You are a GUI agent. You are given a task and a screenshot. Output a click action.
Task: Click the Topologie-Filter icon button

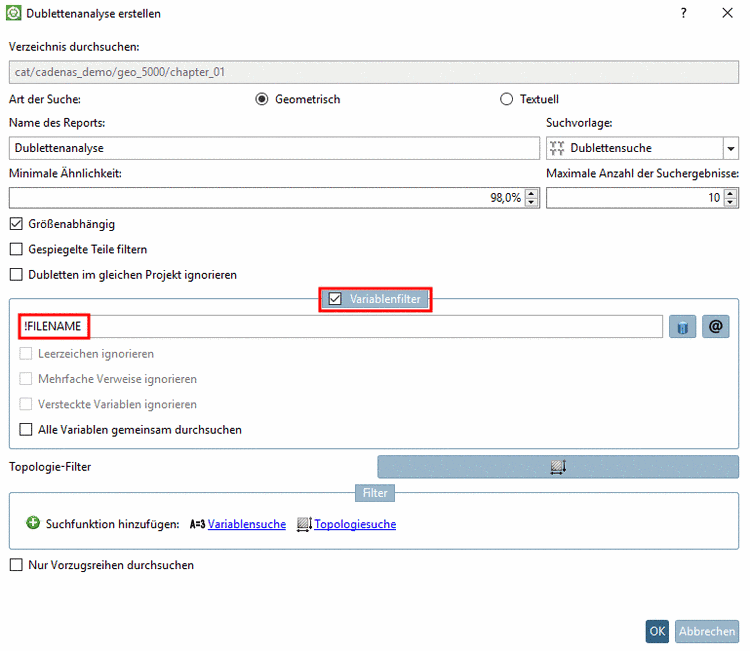click(x=558, y=466)
